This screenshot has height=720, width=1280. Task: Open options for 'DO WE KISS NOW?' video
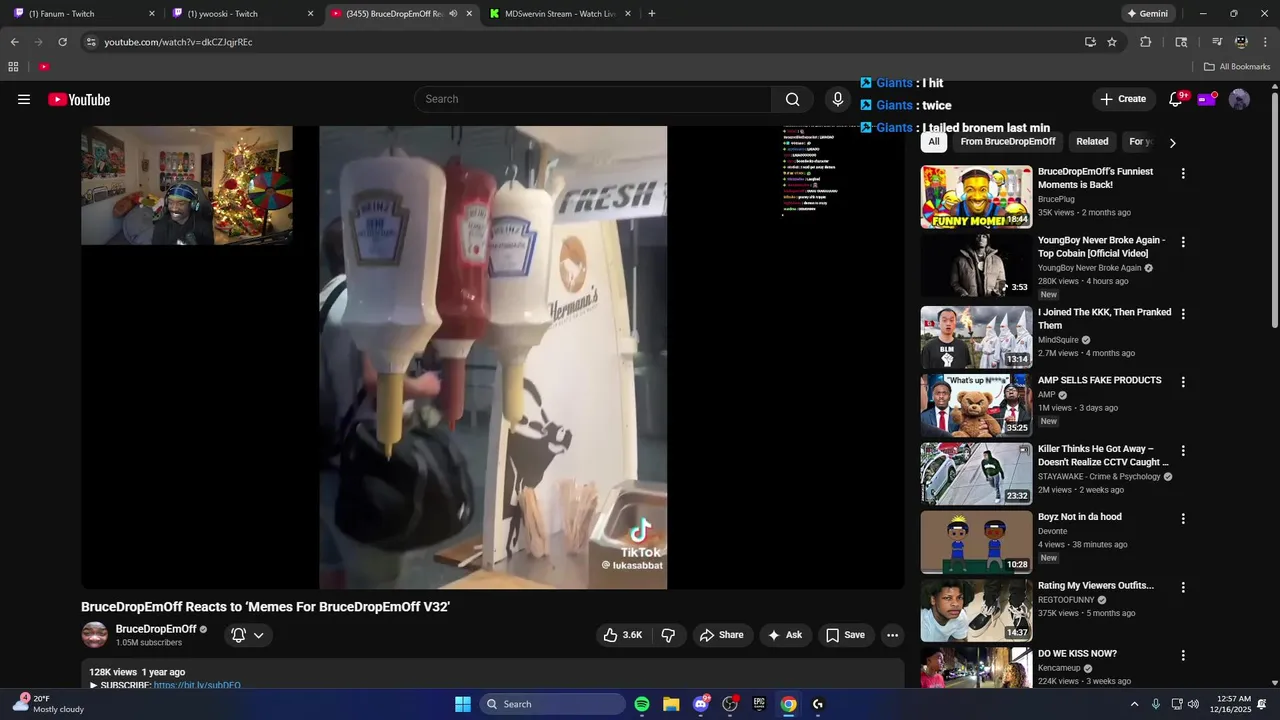pos(1183,656)
